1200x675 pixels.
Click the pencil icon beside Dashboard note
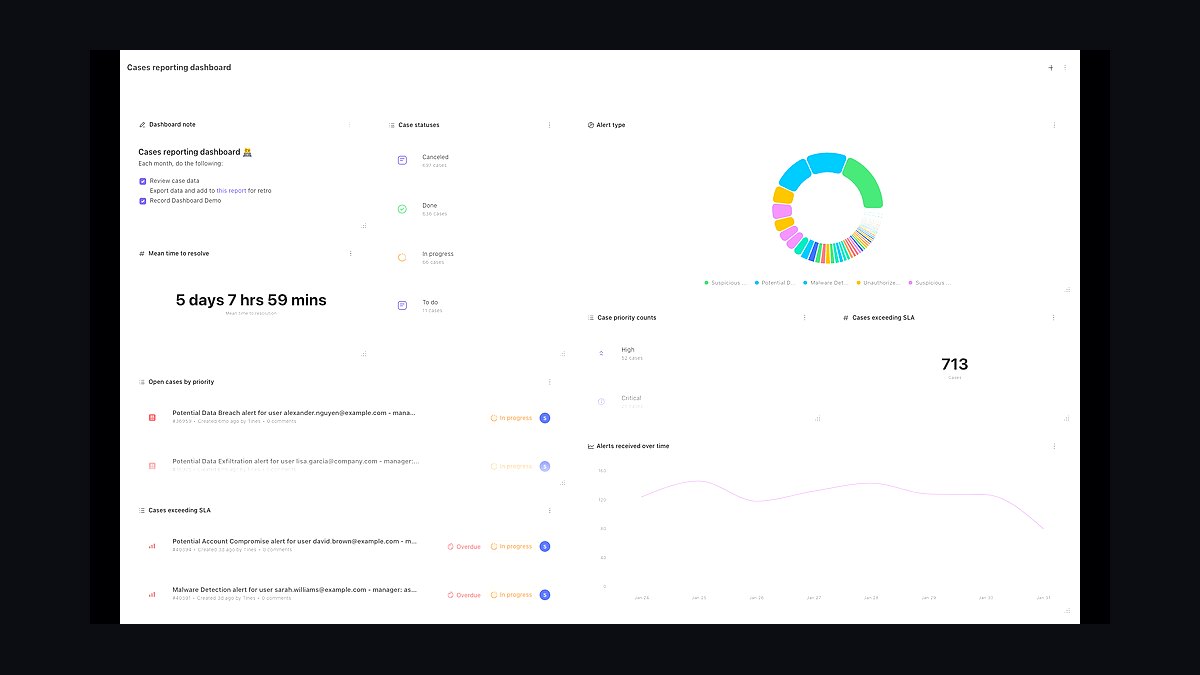click(x=142, y=125)
